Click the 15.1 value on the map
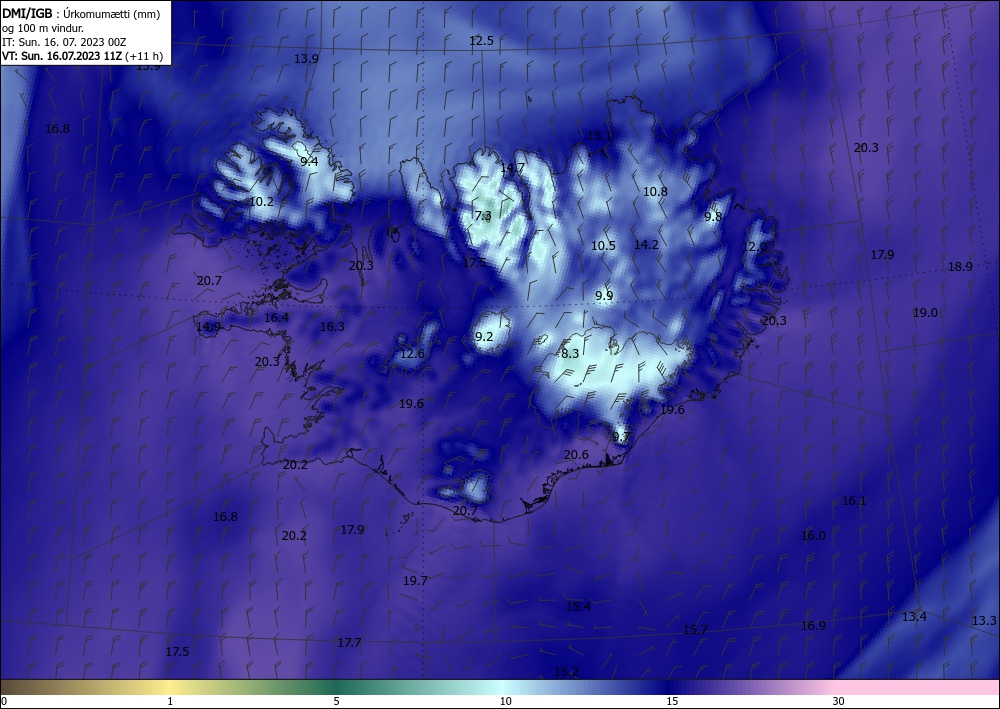This screenshot has height=709, width=1000. 598,136
